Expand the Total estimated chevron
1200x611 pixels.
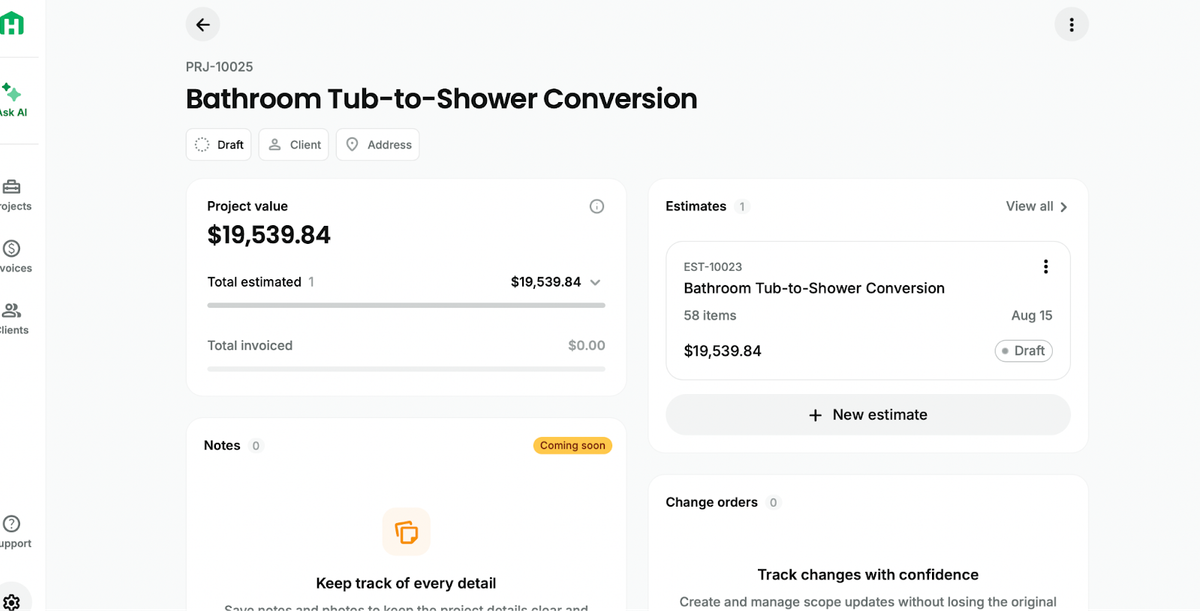(x=596, y=282)
